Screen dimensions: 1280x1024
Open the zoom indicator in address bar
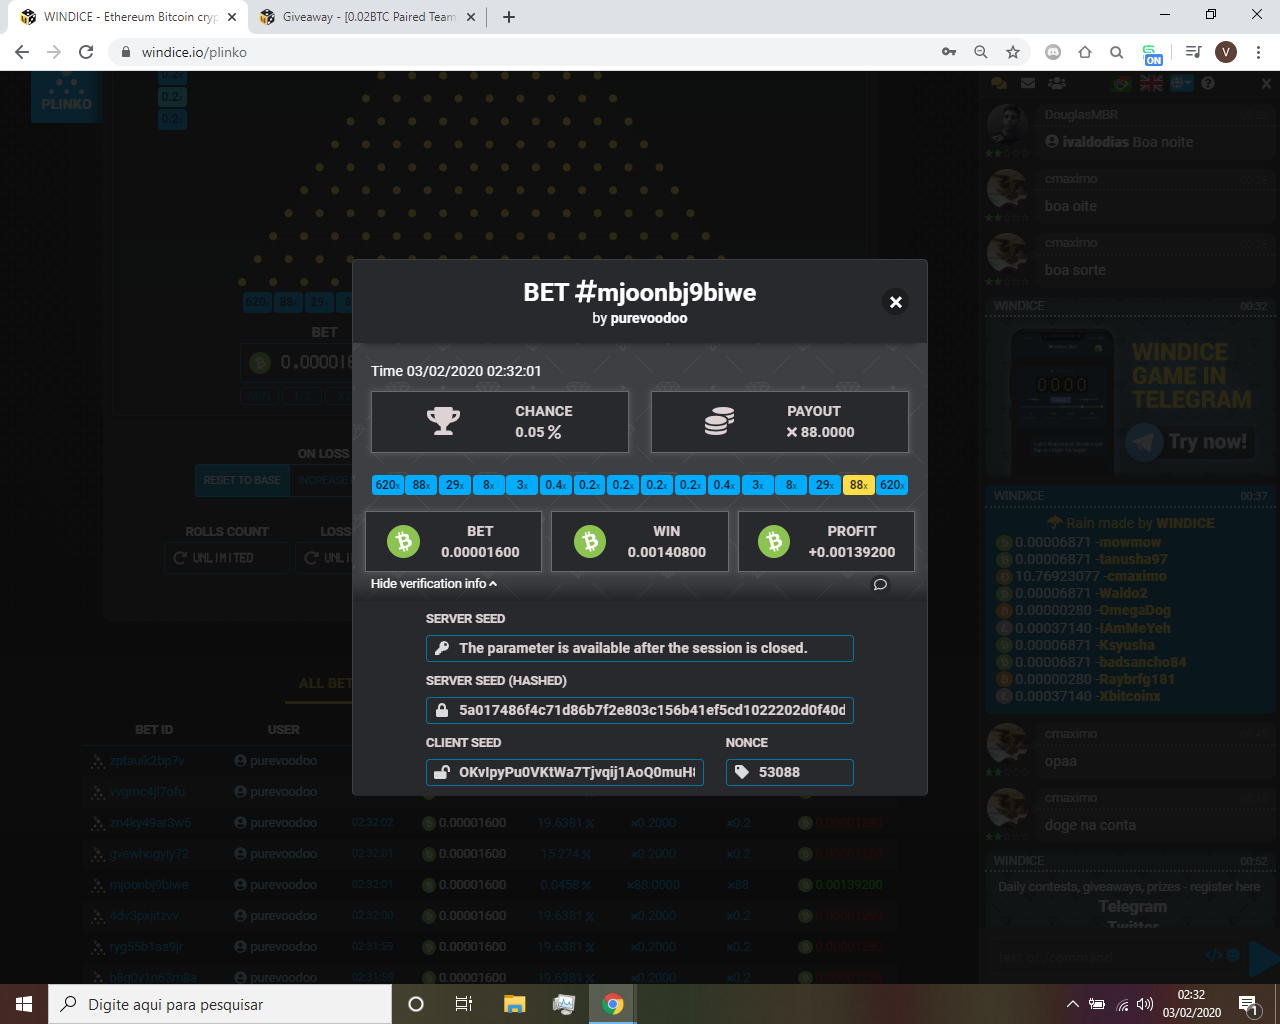tap(981, 52)
